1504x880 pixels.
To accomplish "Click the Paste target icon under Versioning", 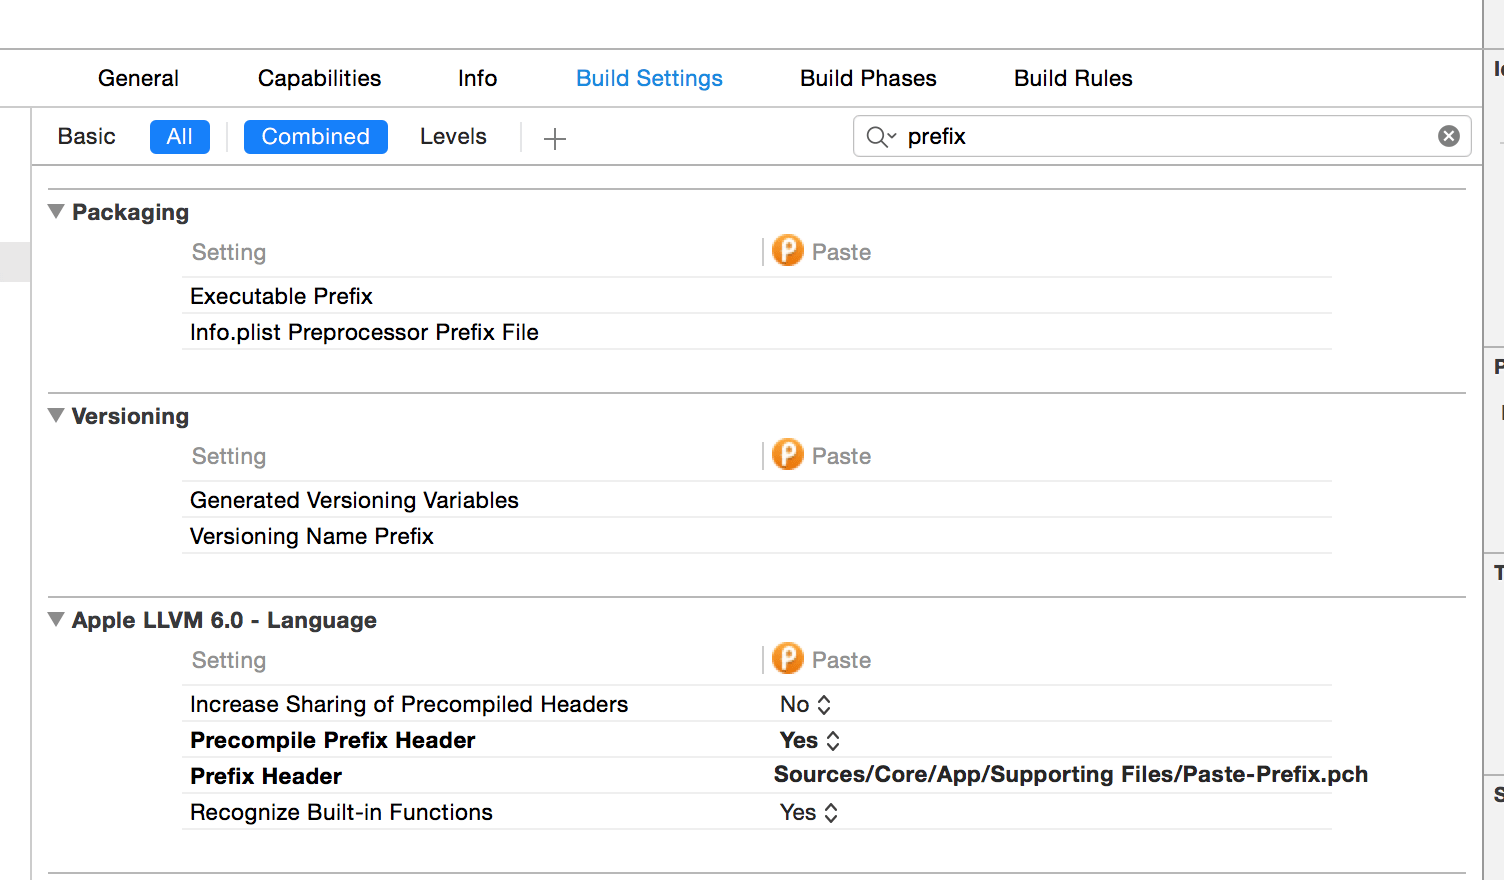I will point(788,455).
